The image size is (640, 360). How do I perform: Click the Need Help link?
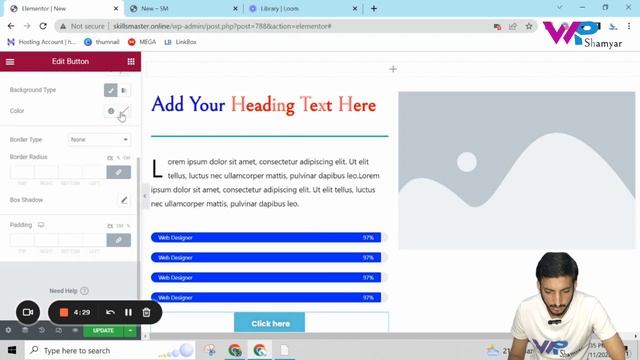69,291
